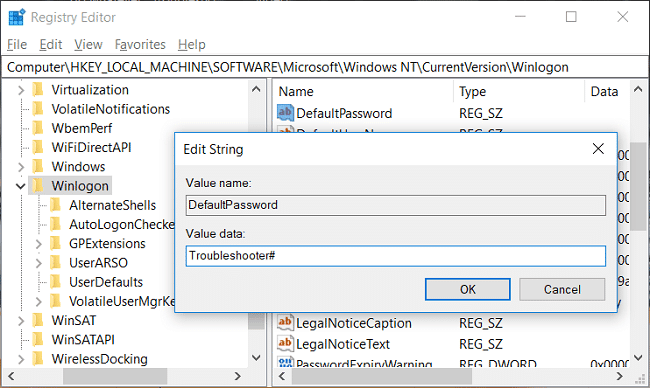This screenshot has width=650, height=388.
Task: Open the View menu
Action: (88, 44)
